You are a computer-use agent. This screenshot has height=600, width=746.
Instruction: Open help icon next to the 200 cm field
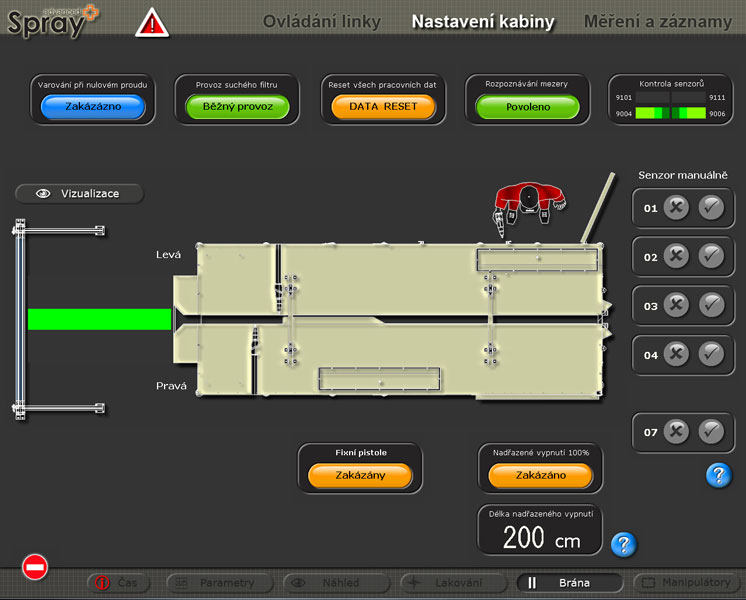[x=623, y=545]
